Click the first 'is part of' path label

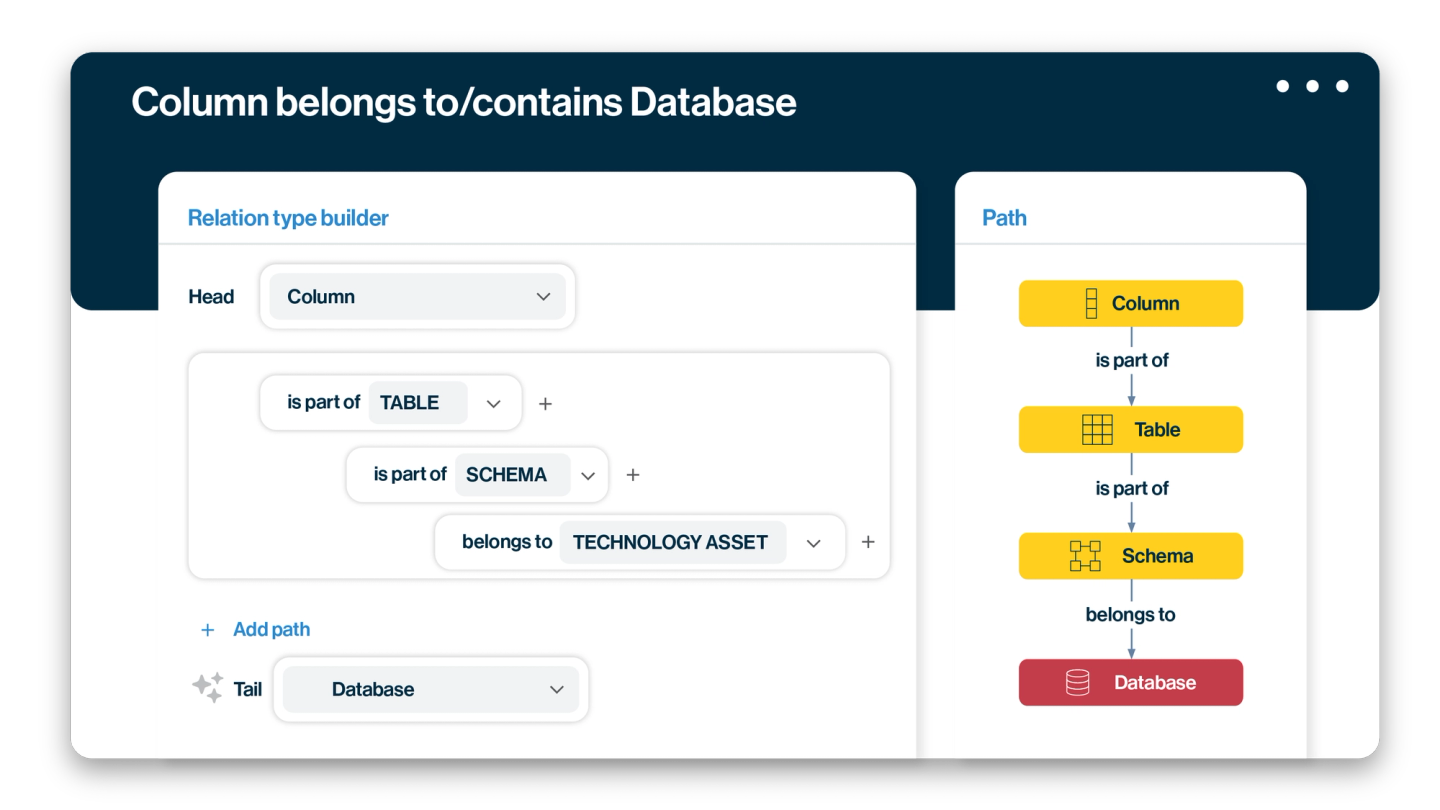coord(1131,360)
